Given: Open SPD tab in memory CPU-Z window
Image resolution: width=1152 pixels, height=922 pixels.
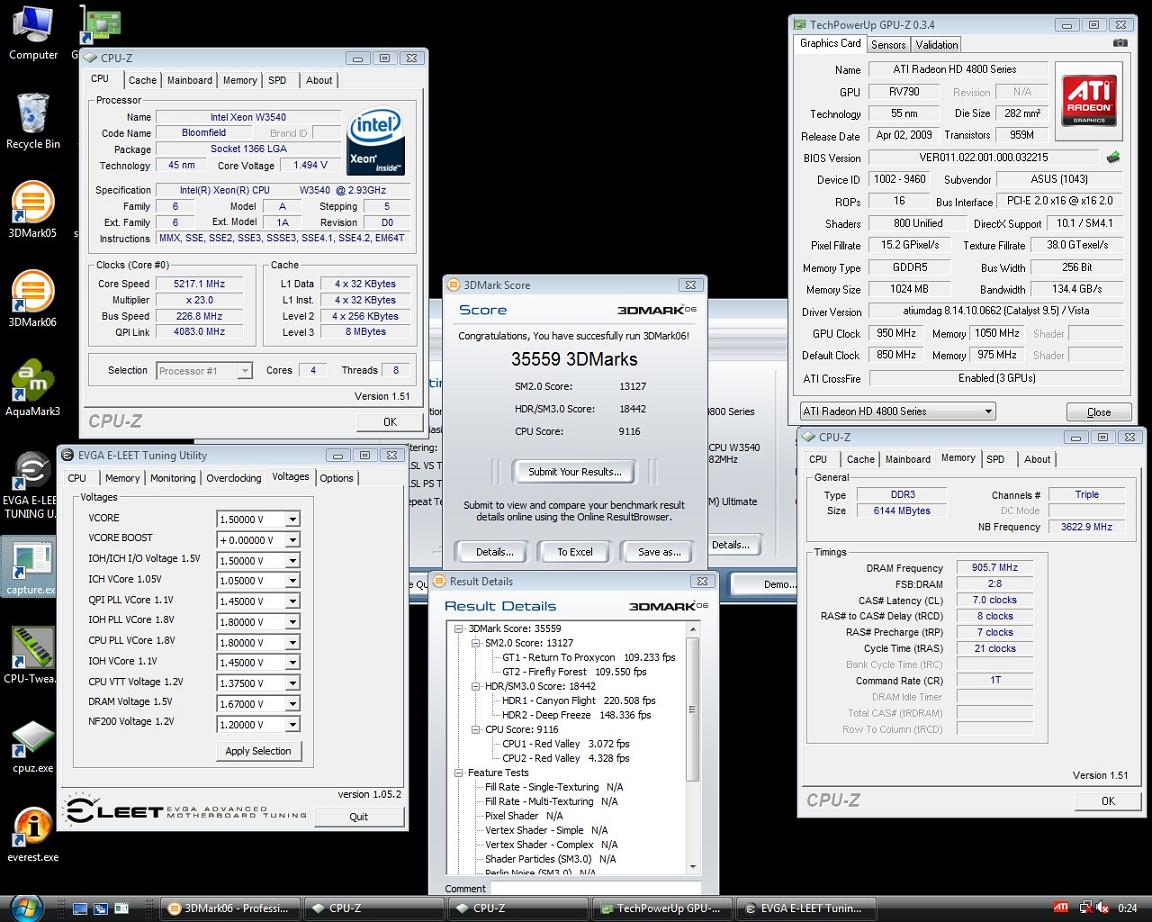Looking at the screenshot, I should pos(996,459).
